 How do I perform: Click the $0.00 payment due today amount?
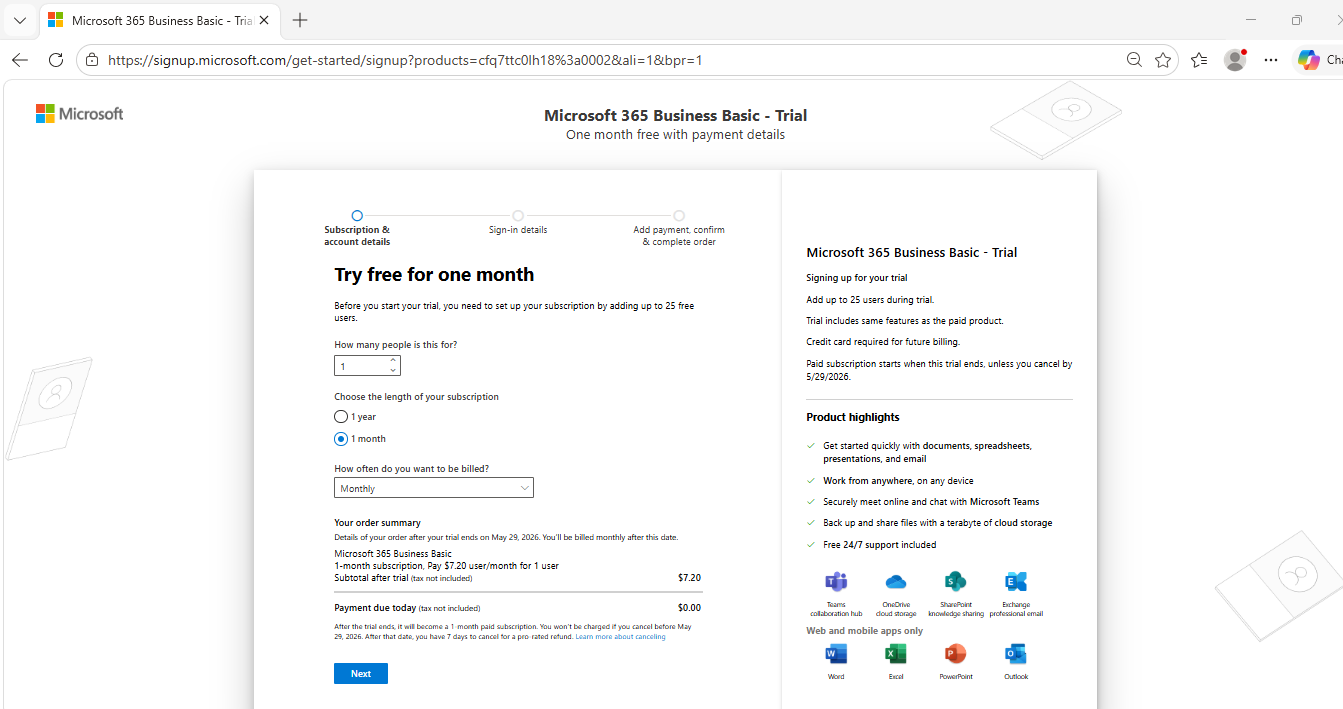point(689,608)
